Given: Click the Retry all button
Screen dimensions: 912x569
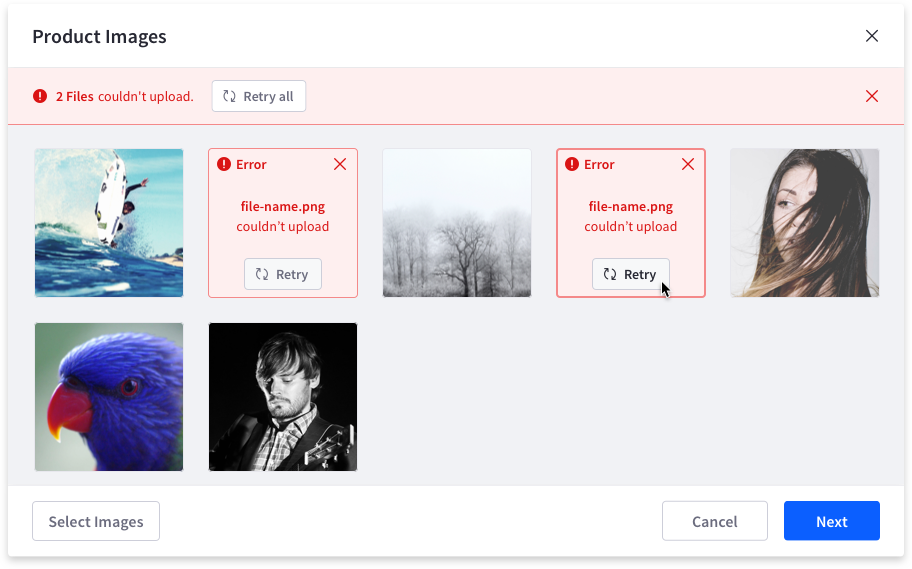Looking at the screenshot, I should coord(259,96).
